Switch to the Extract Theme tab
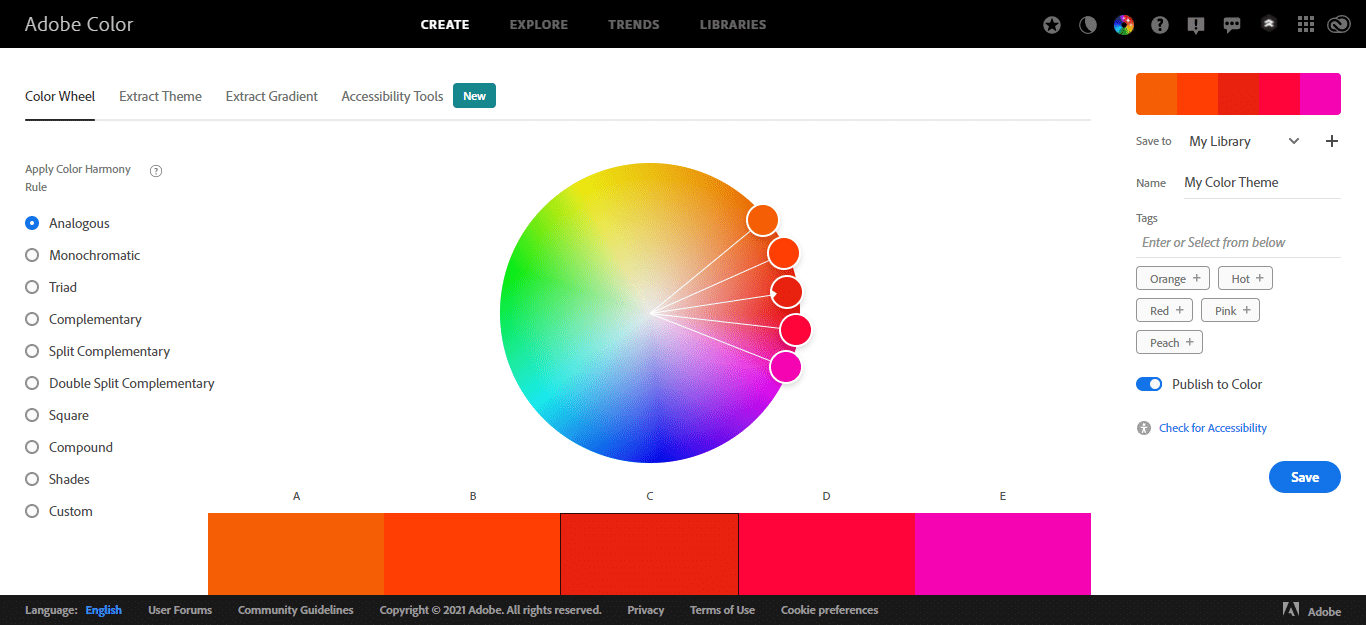Screen dimensions: 1366x625 point(160,96)
